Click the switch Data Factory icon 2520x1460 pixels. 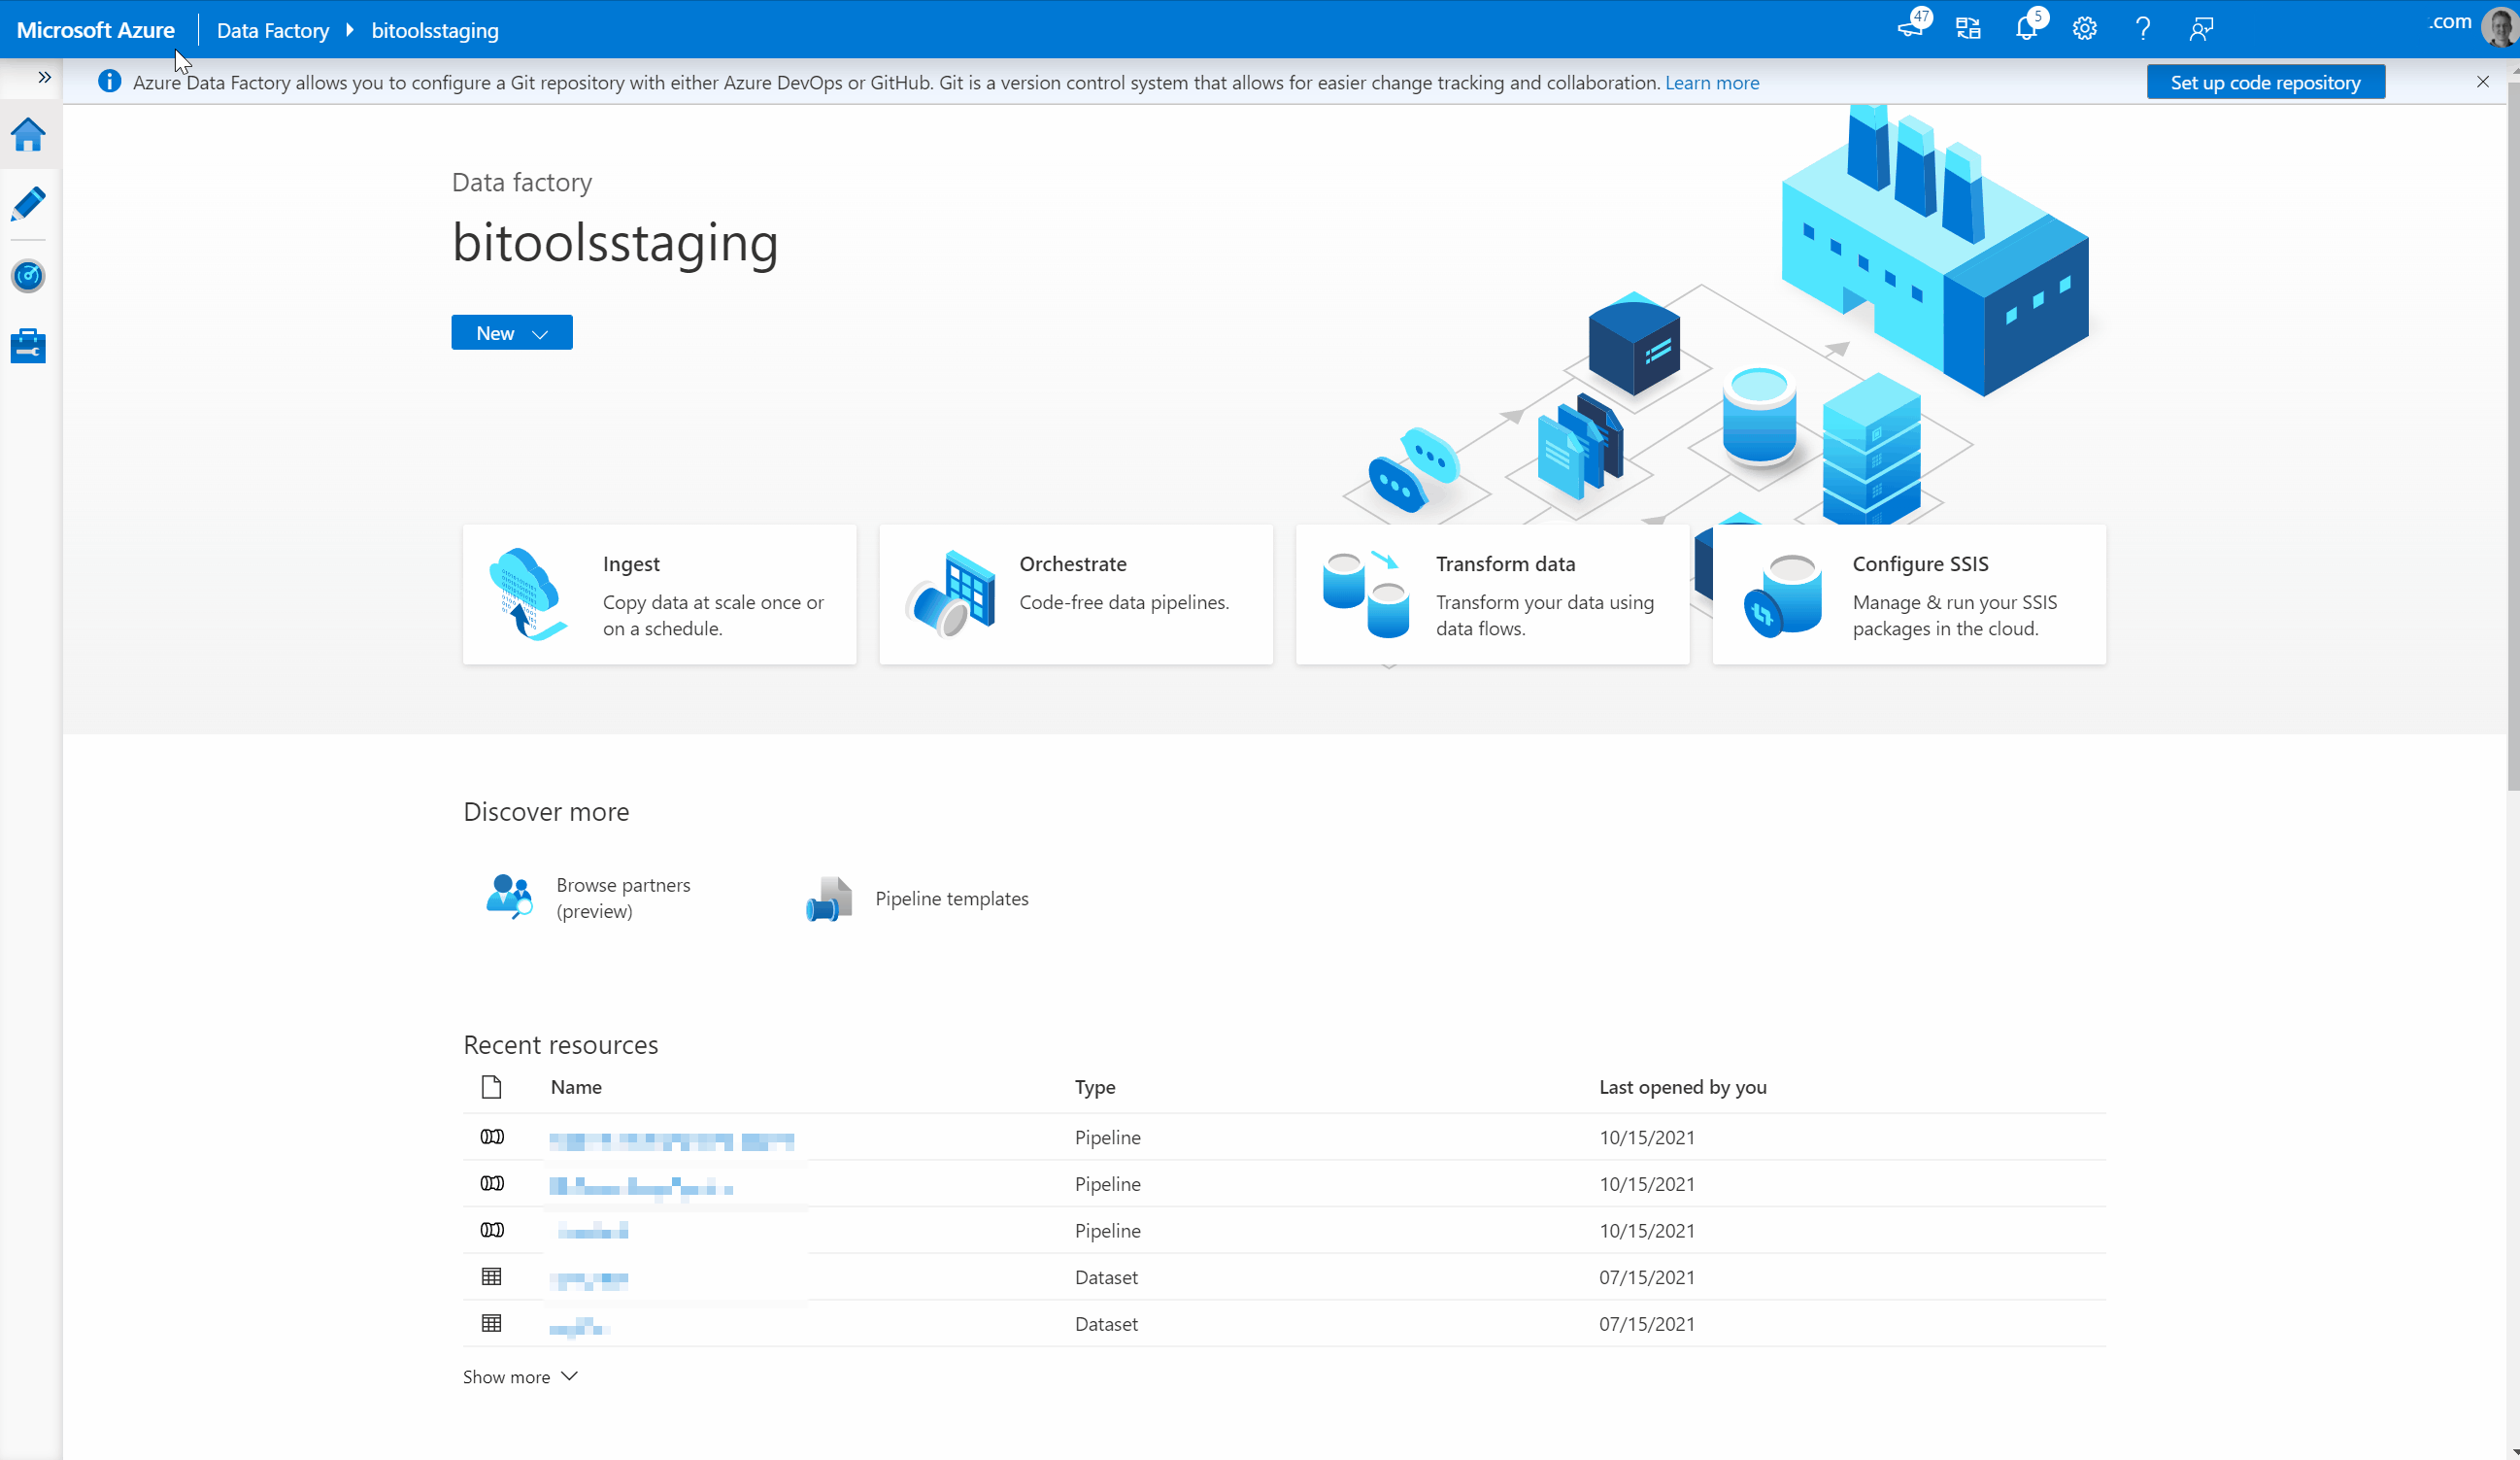1968,28
